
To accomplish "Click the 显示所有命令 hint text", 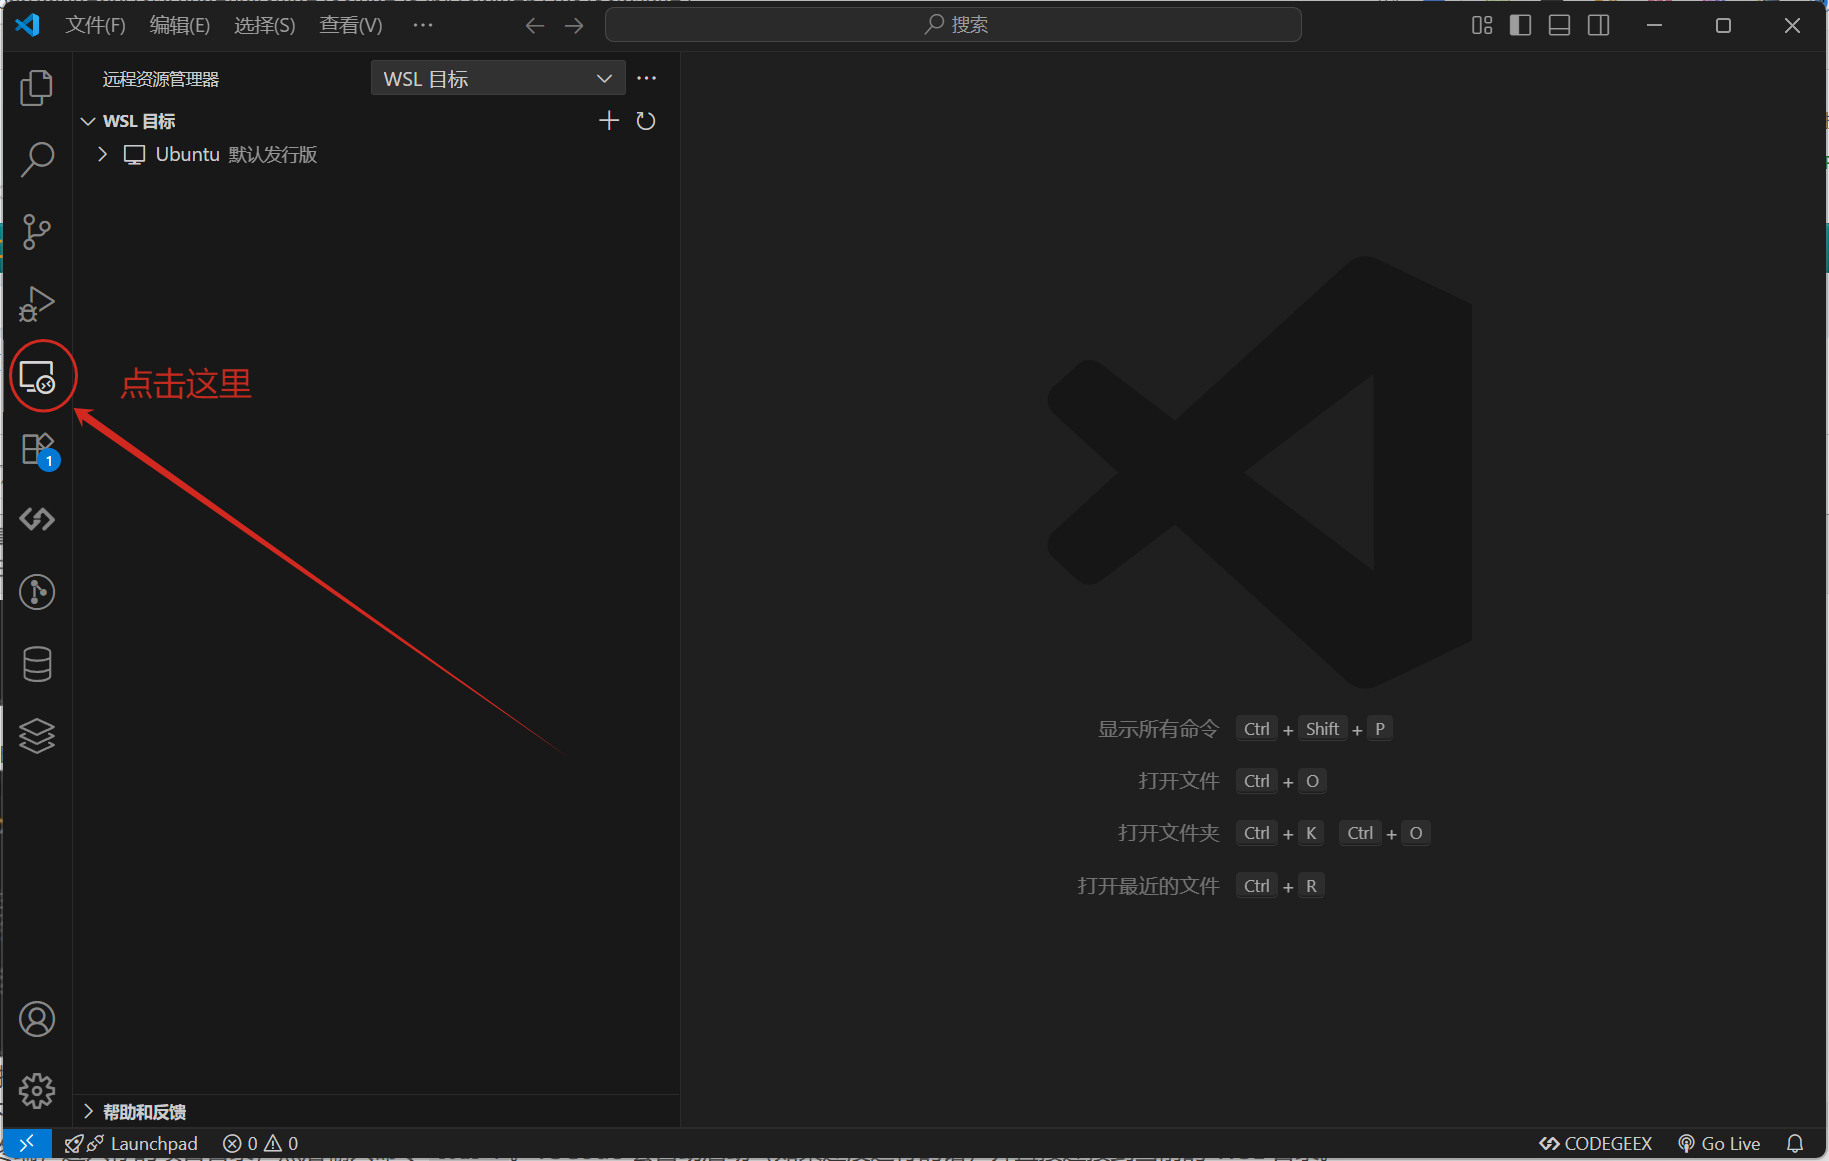I will click(x=1159, y=729).
